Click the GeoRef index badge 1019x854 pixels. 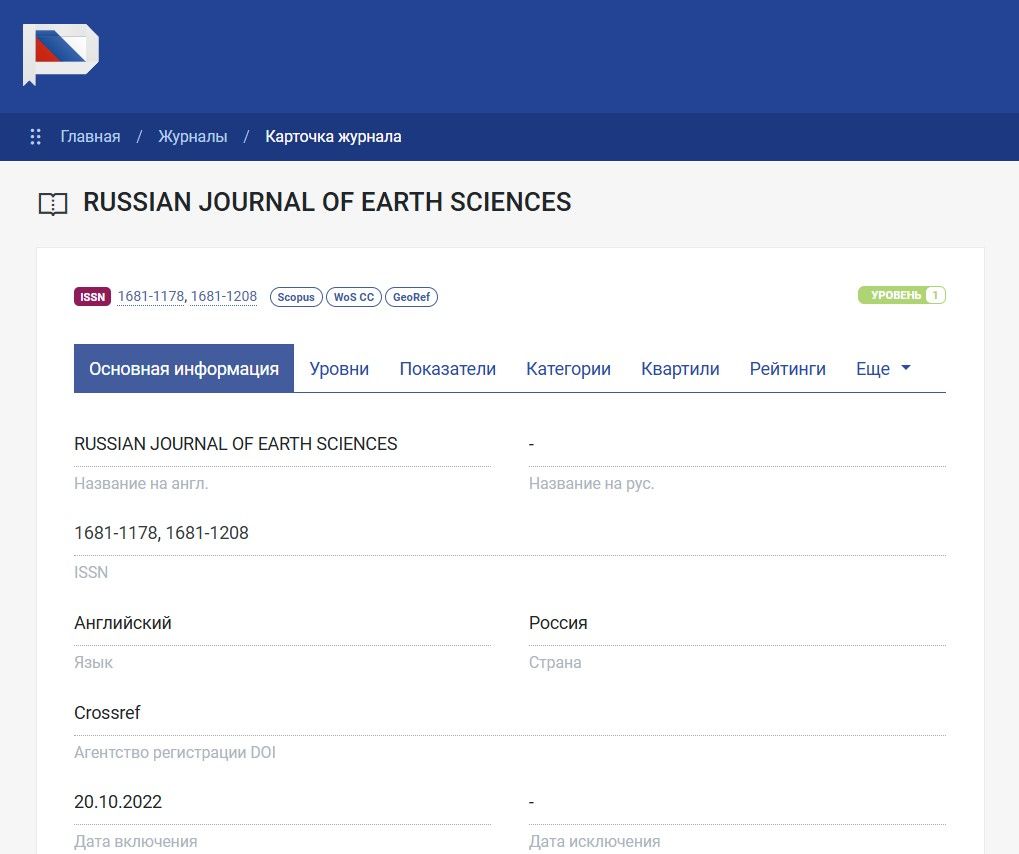pyautogui.click(x=411, y=297)
